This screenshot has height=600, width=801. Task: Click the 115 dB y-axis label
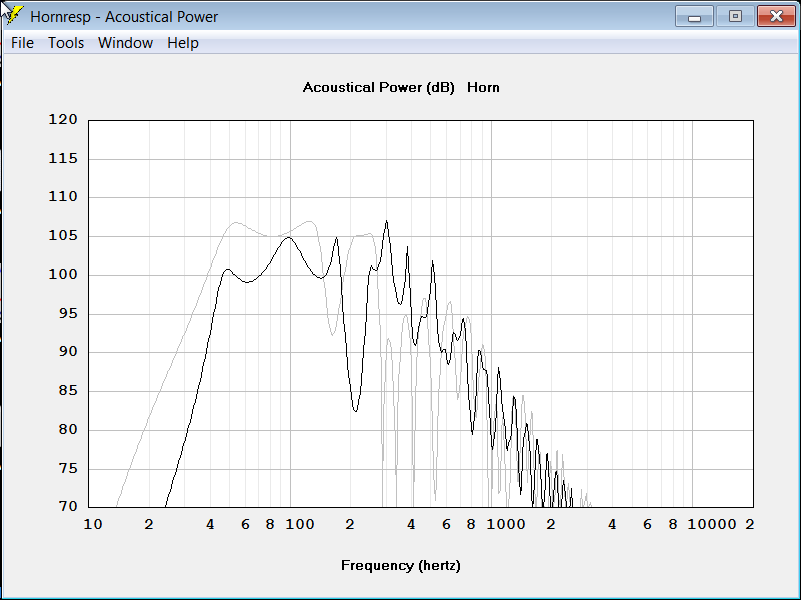click(63, 159)
